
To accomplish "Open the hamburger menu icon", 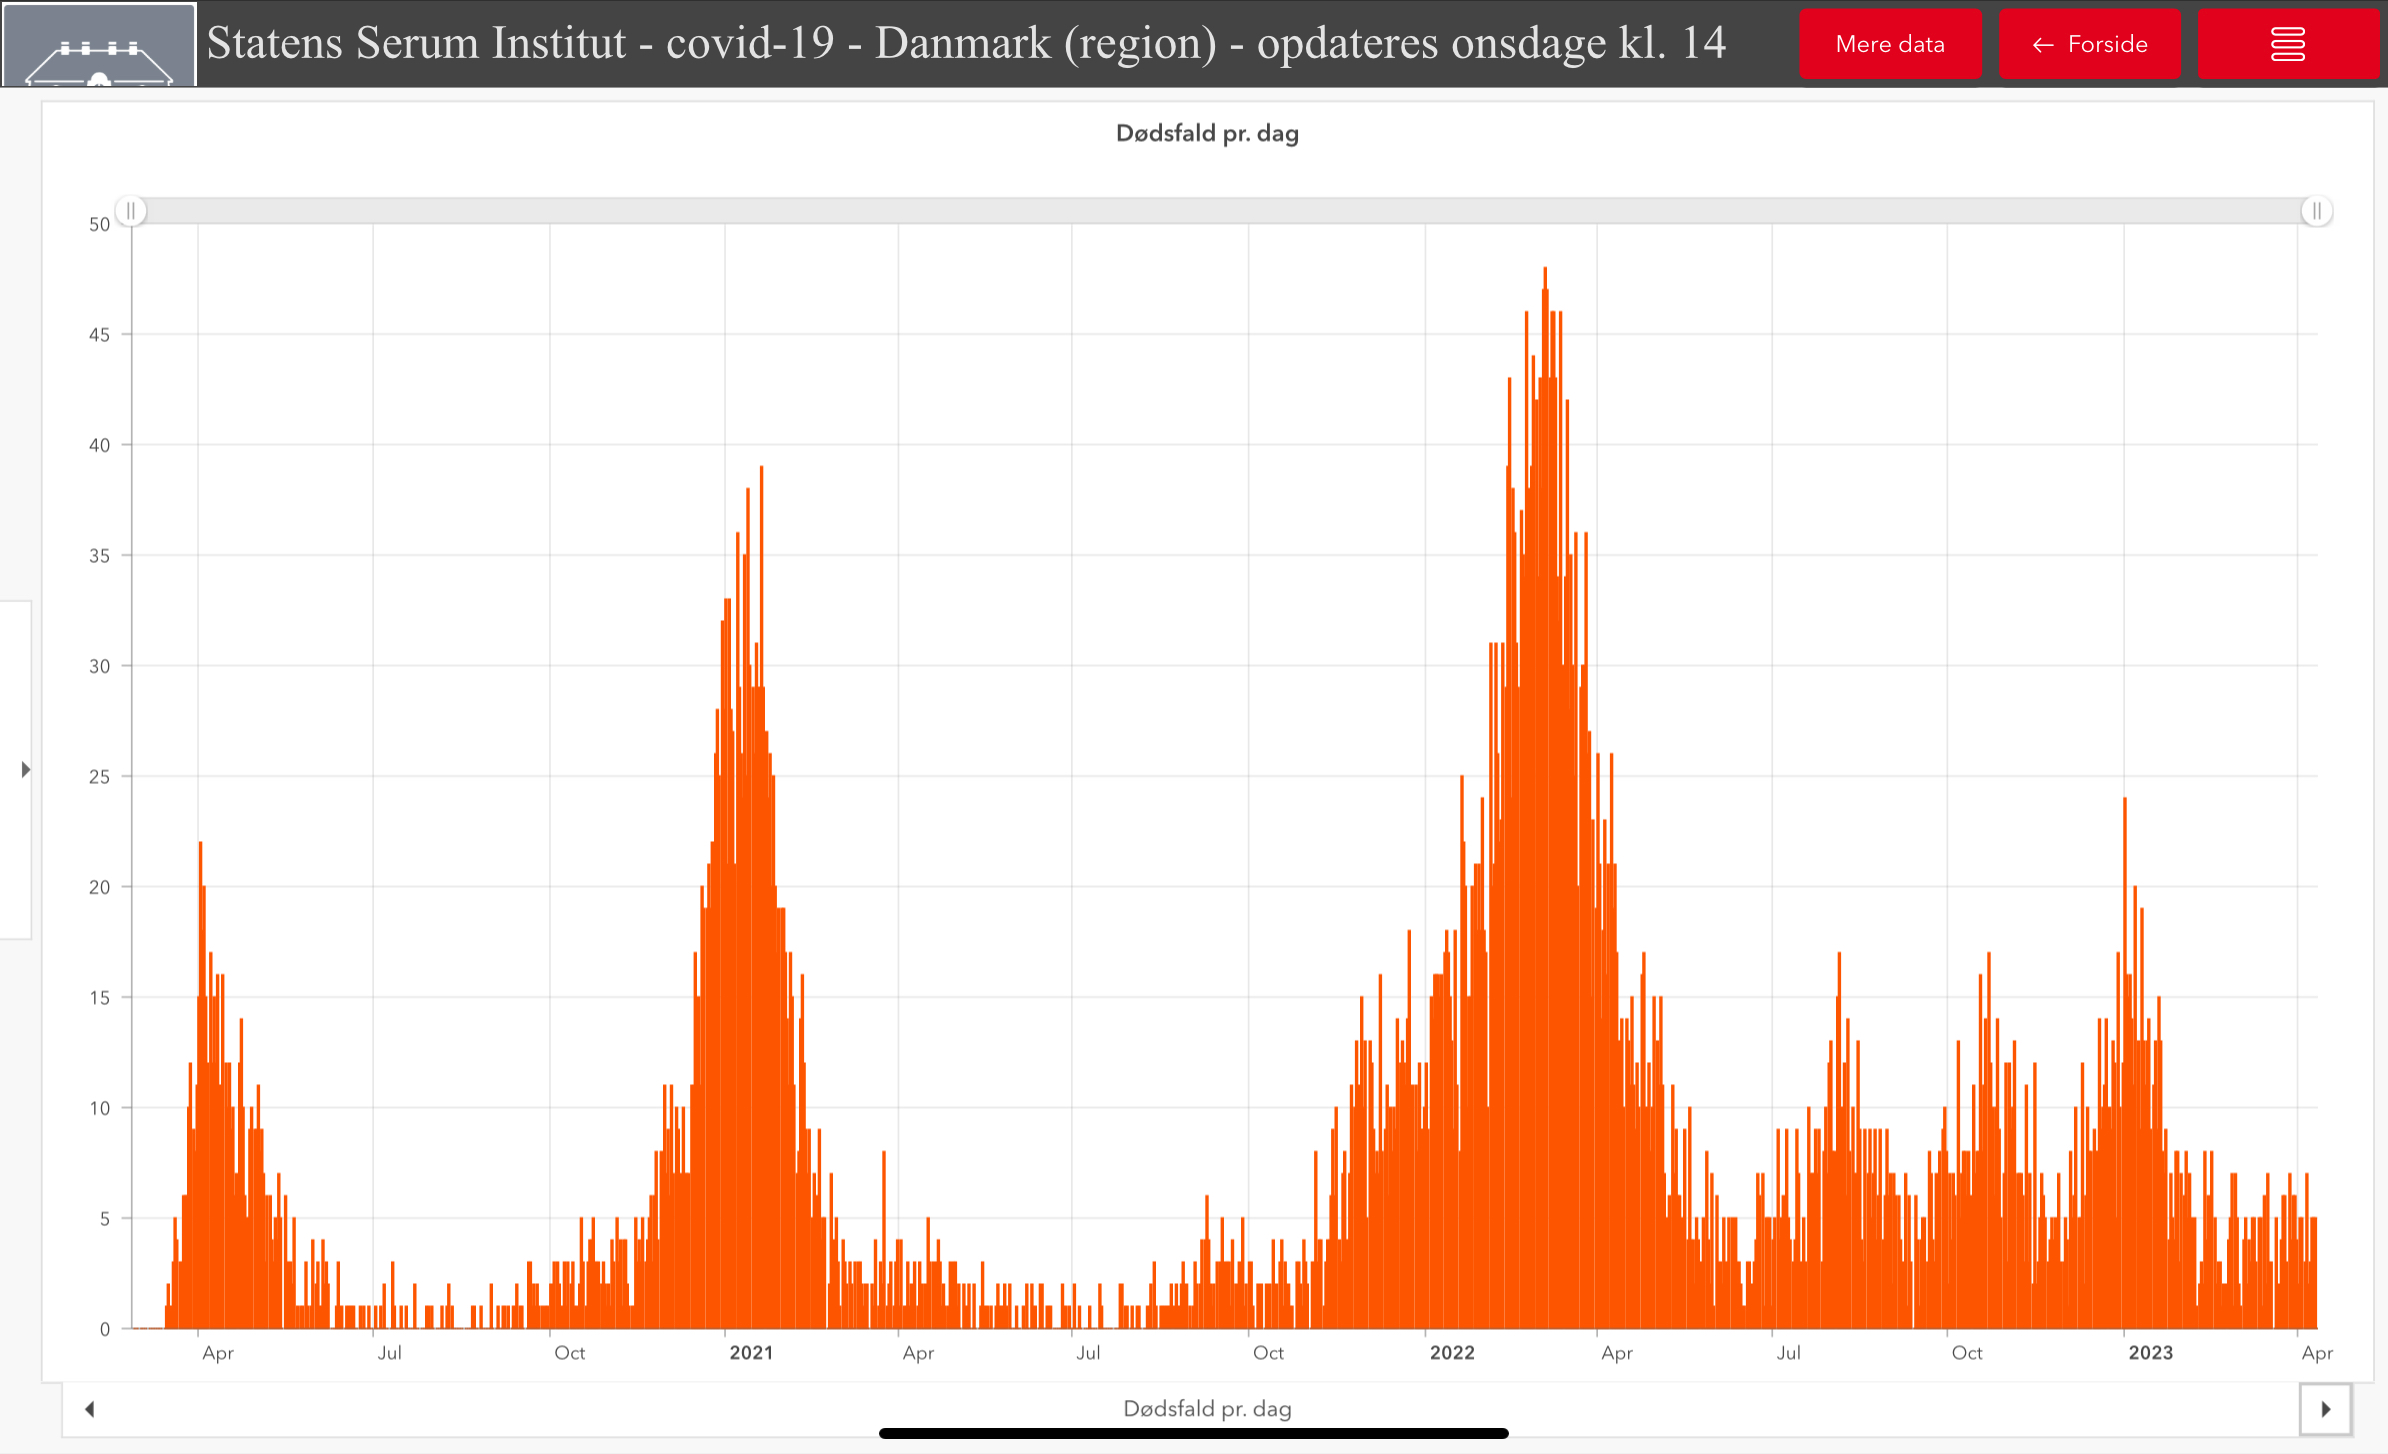I will 2287,44.
